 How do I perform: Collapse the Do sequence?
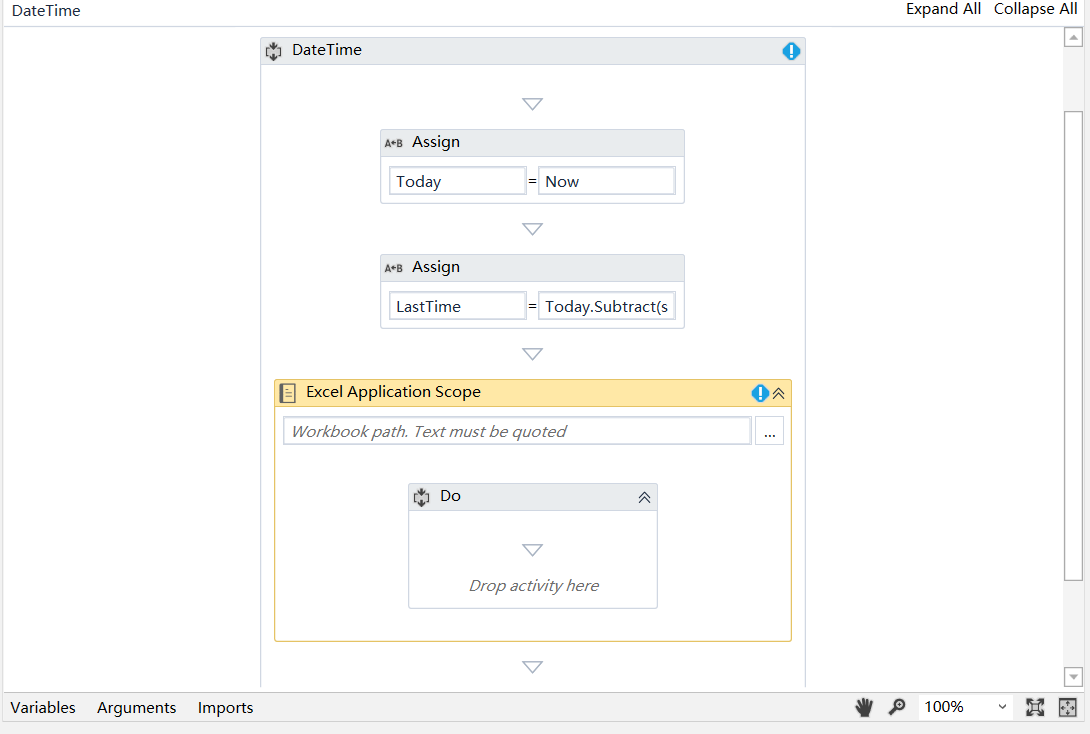(x=645, y=497)
